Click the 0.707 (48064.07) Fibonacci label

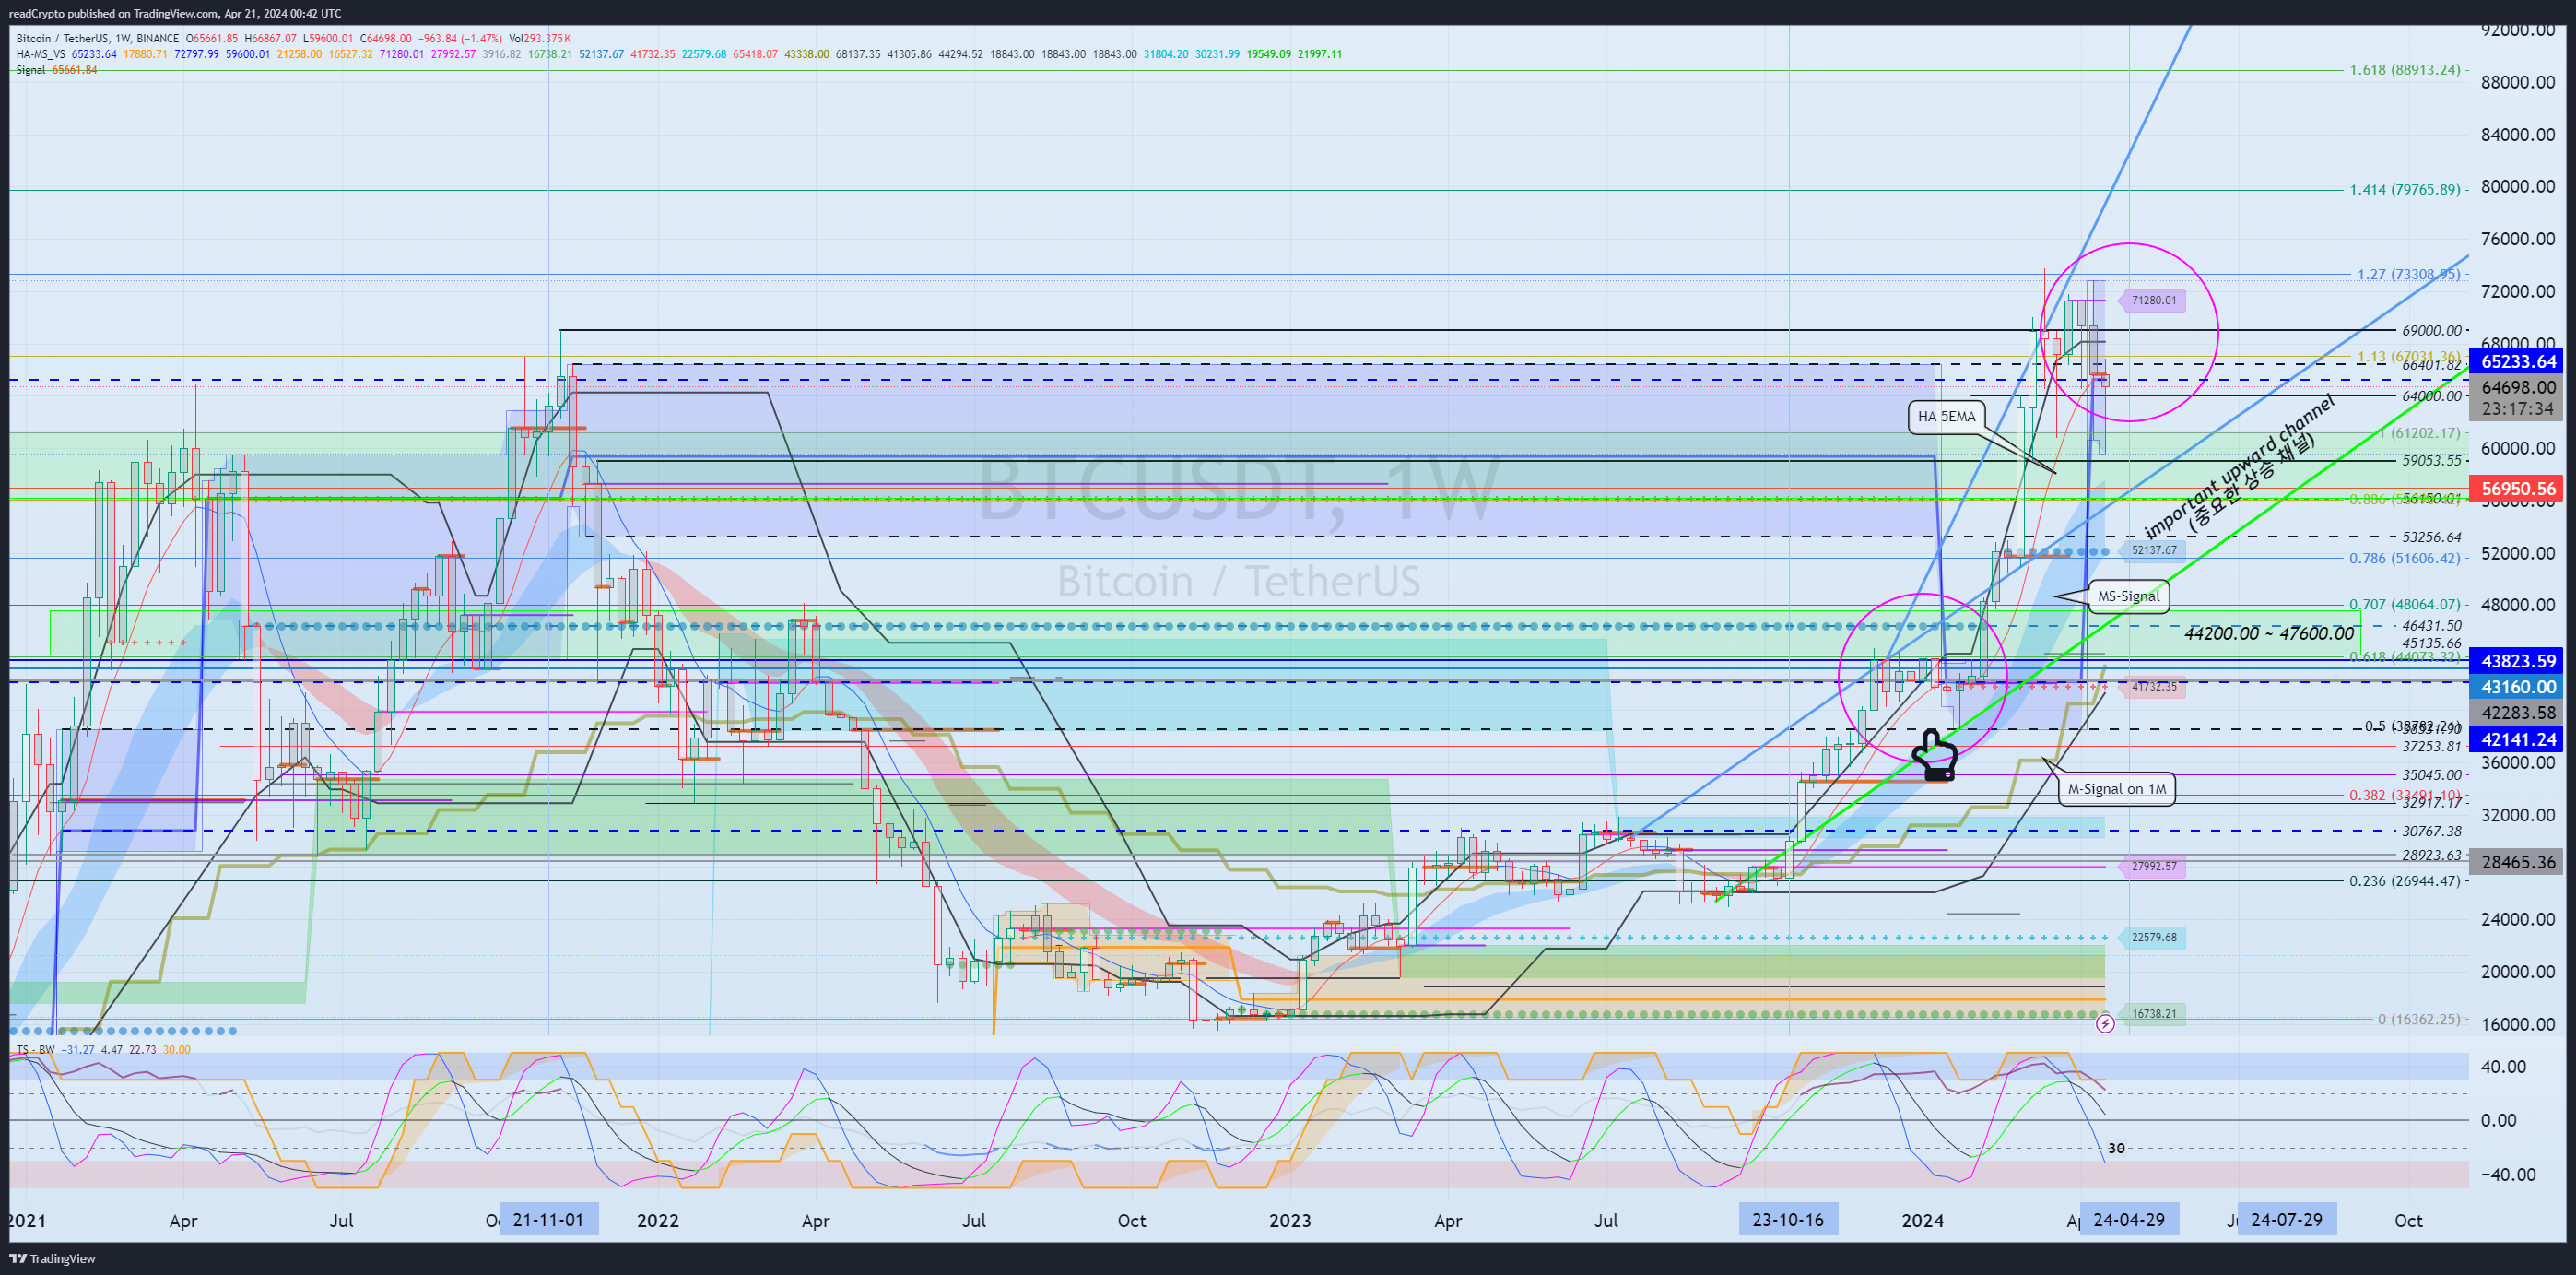point(2405,605)
